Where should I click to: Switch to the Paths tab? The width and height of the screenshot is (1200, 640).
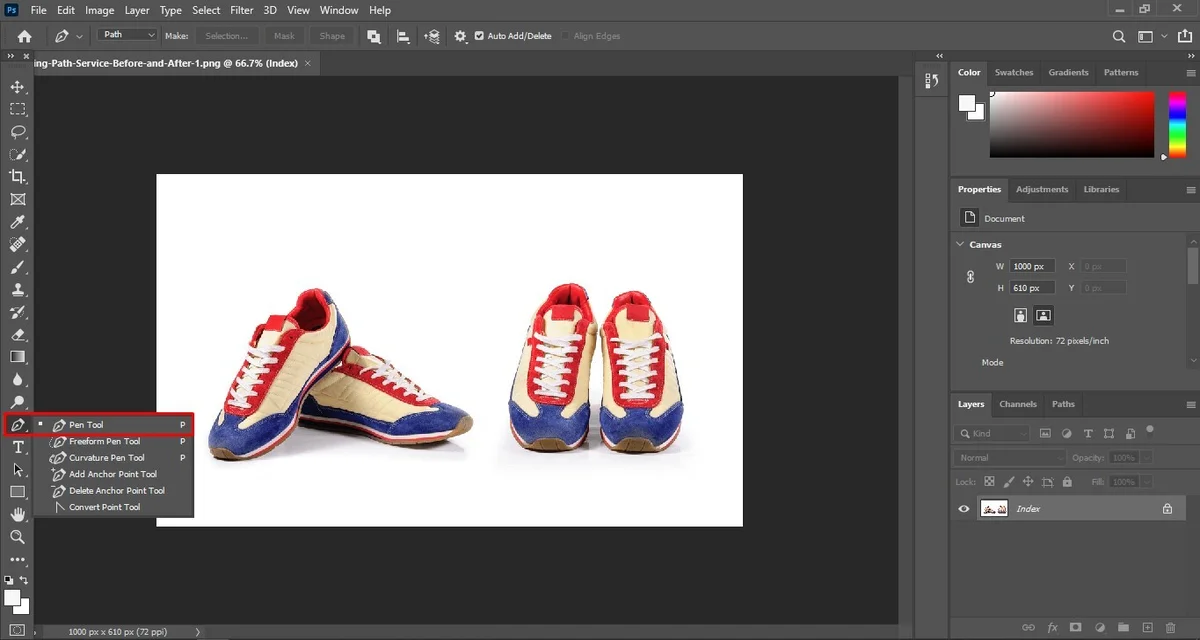[x=1063, y=404]
